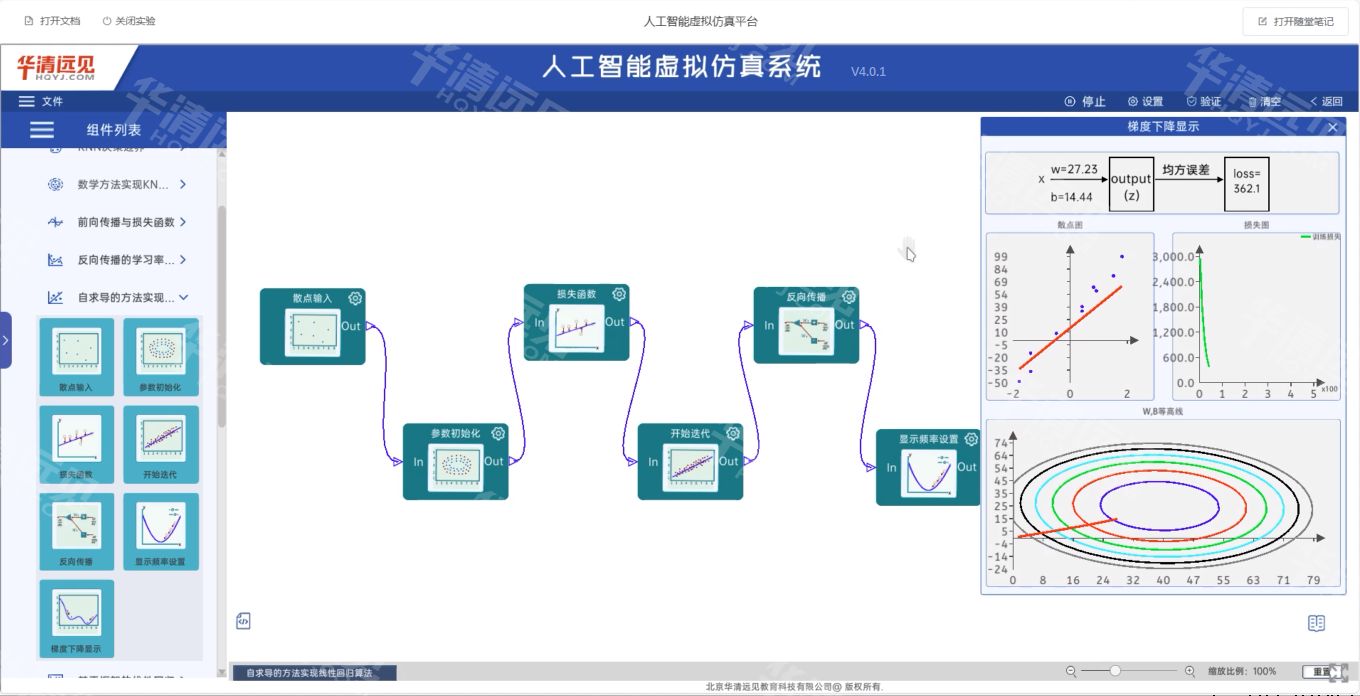
Task: Click the zoom scale slider handle
Action: pyautogui.click(x=1115, y=671)
